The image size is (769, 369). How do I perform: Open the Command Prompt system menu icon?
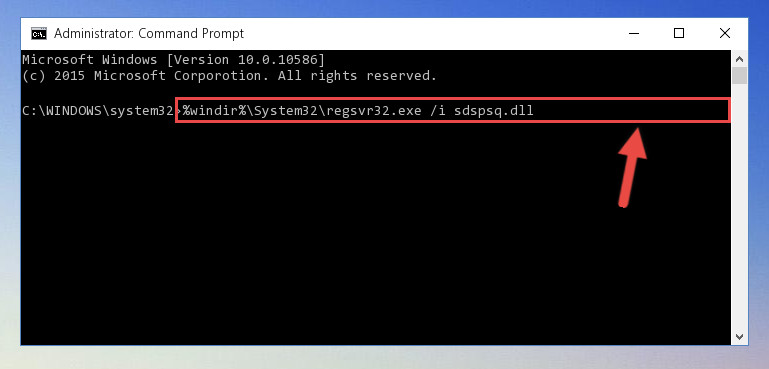click(x=39, y=34)
